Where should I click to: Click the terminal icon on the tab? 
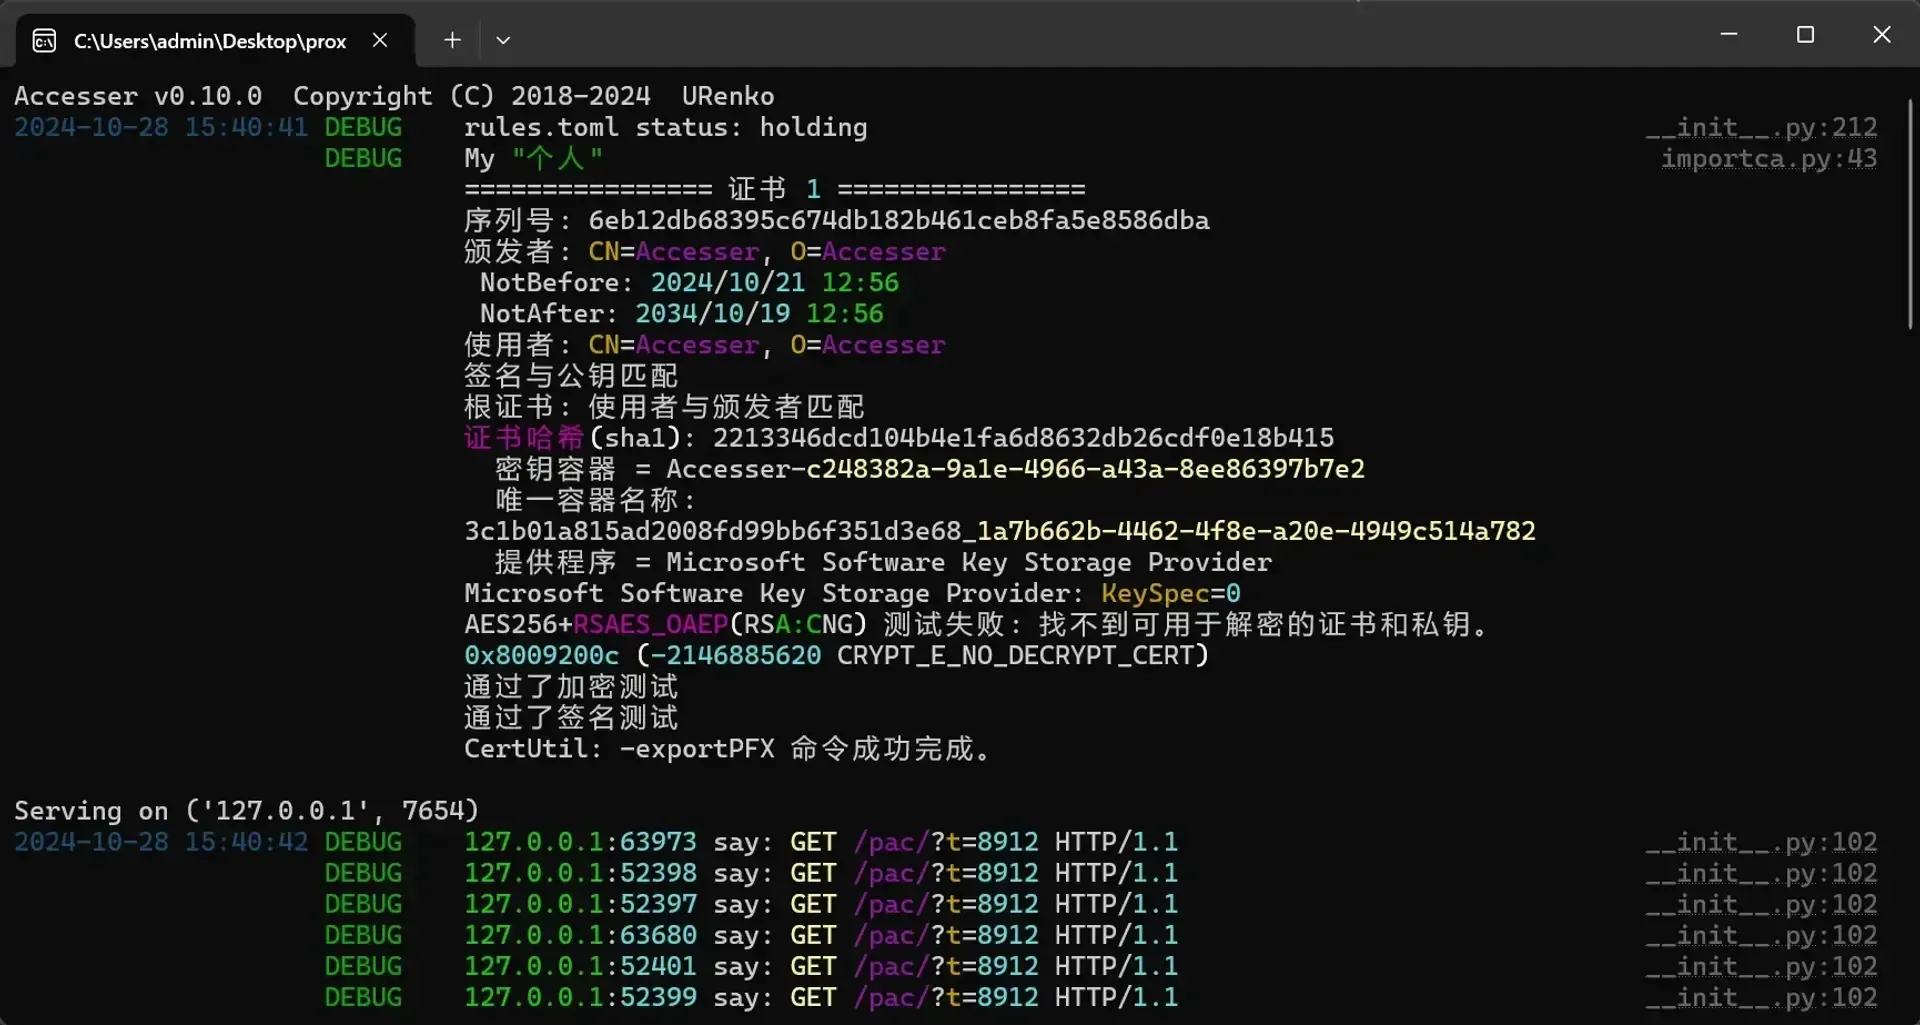[x=44, y=41]
